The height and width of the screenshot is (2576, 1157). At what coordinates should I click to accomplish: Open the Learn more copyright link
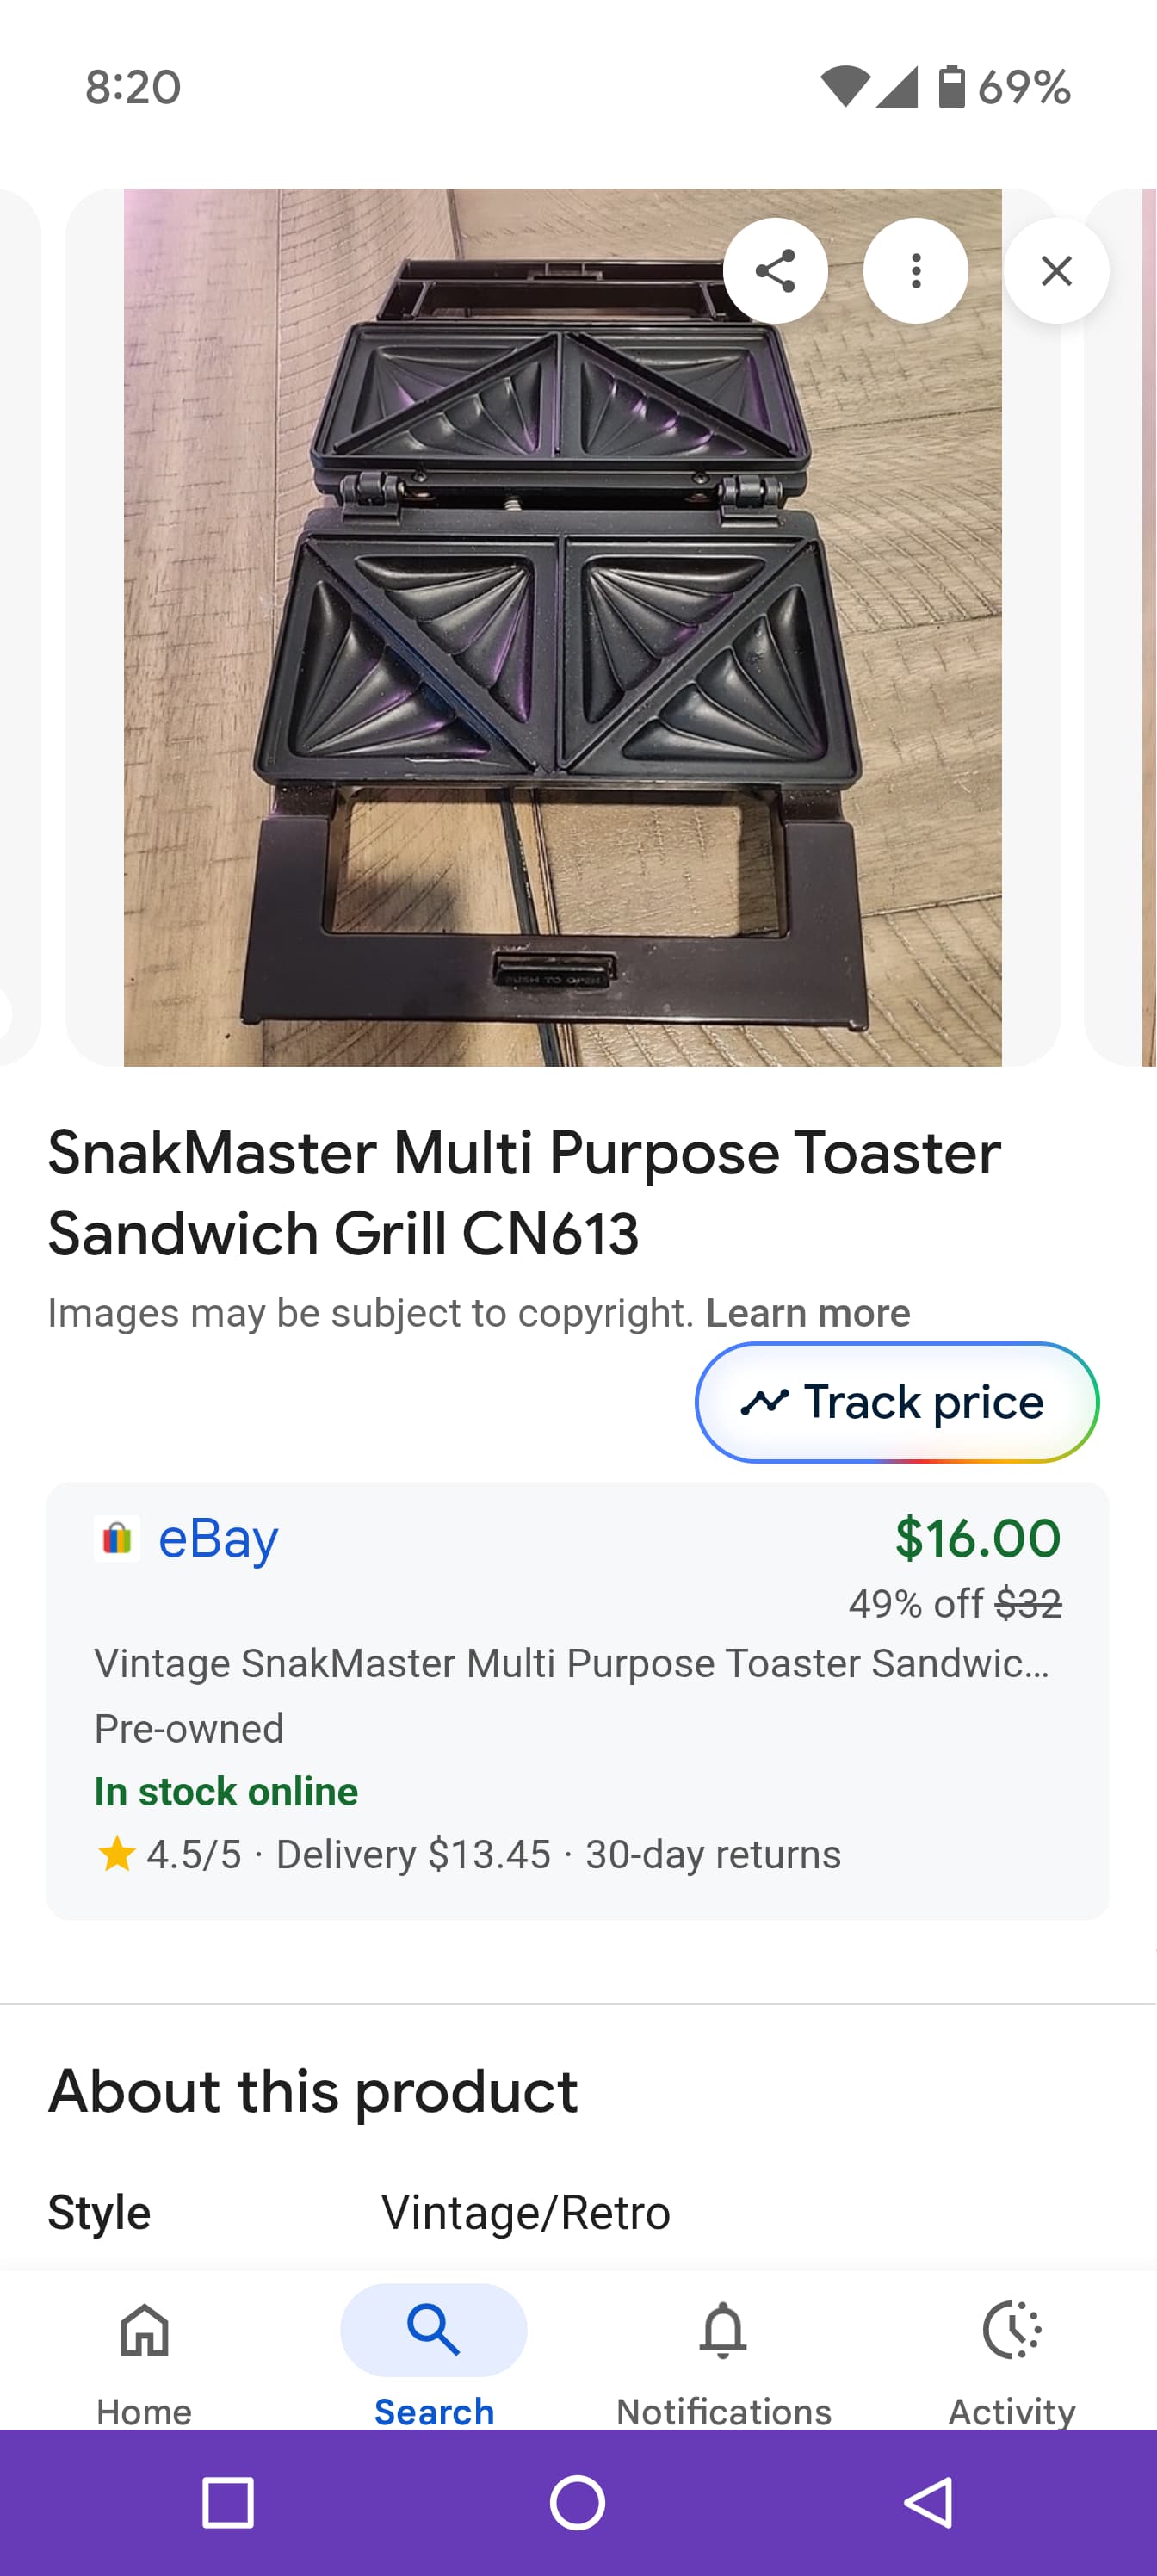tap(808, 1312)
